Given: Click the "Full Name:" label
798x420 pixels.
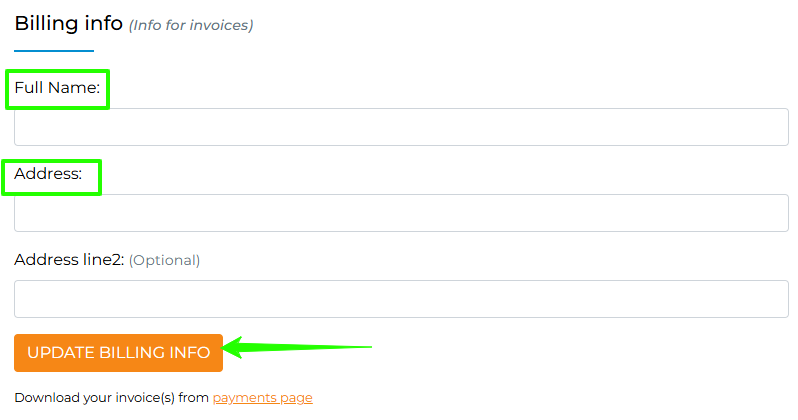Looking at the screenshot, I should [57, 88].
